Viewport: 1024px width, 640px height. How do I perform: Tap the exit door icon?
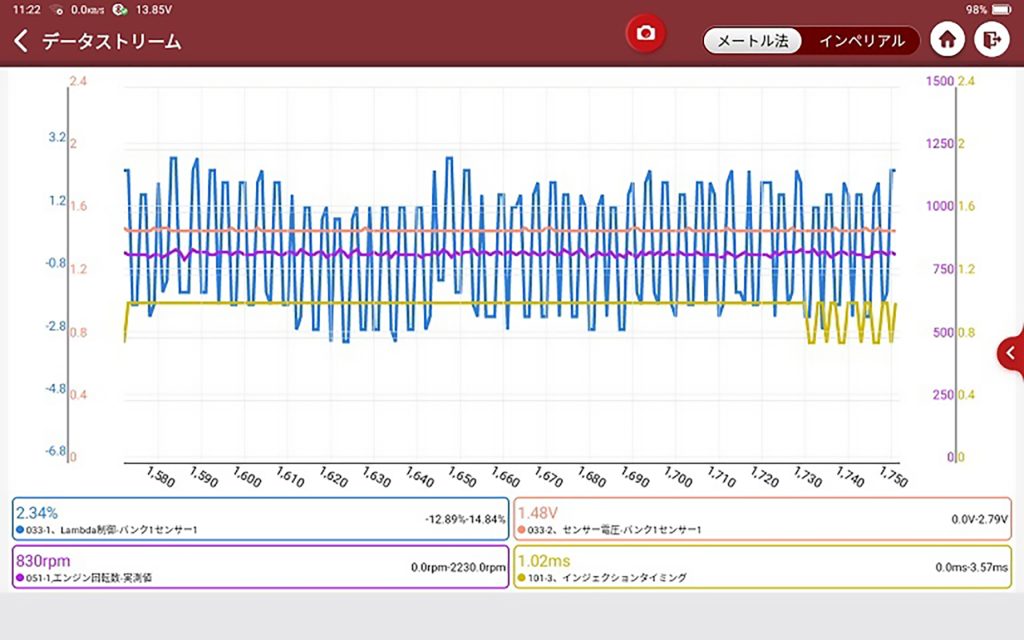(x=991, y=40)
